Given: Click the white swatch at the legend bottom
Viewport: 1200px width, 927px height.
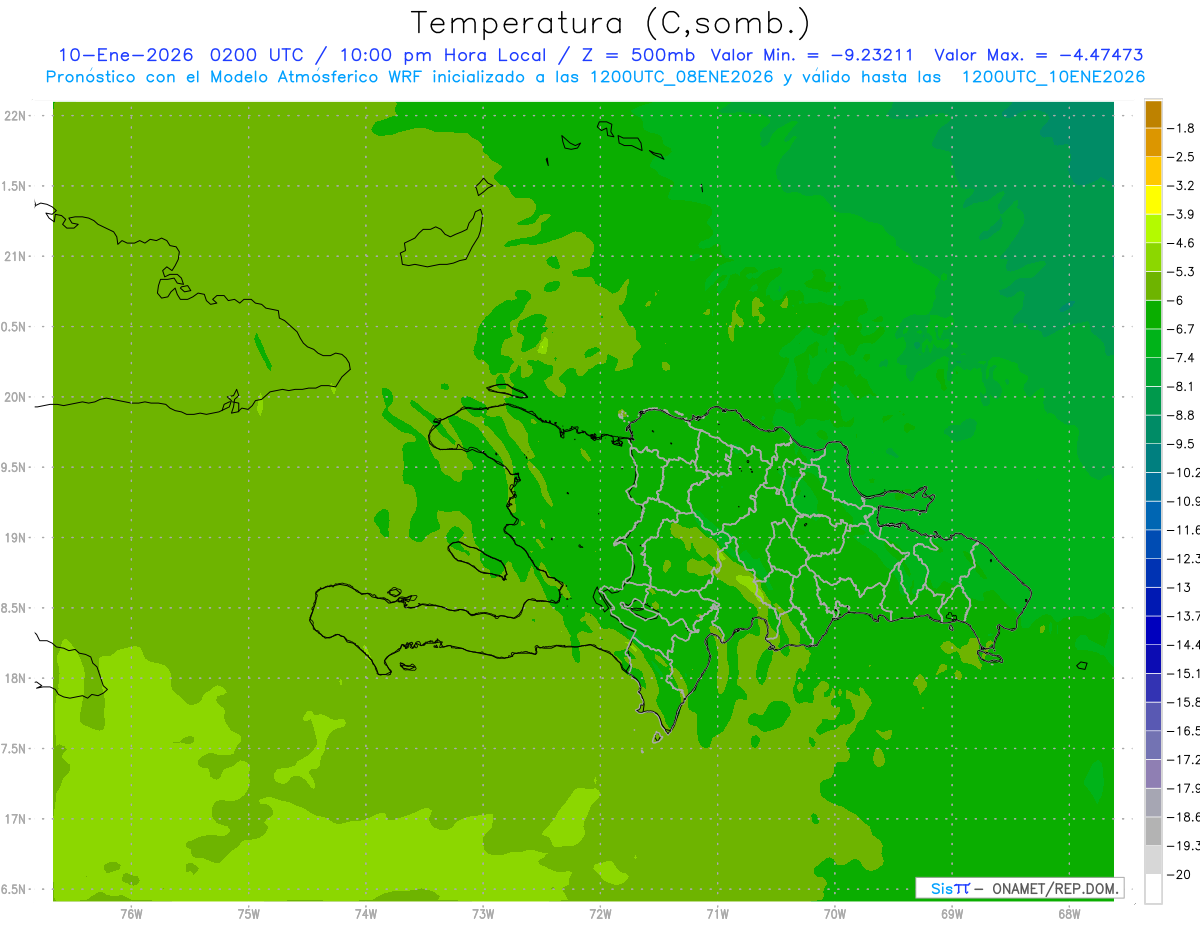Looking at the screenshot, I should (x=1153, y=888).
